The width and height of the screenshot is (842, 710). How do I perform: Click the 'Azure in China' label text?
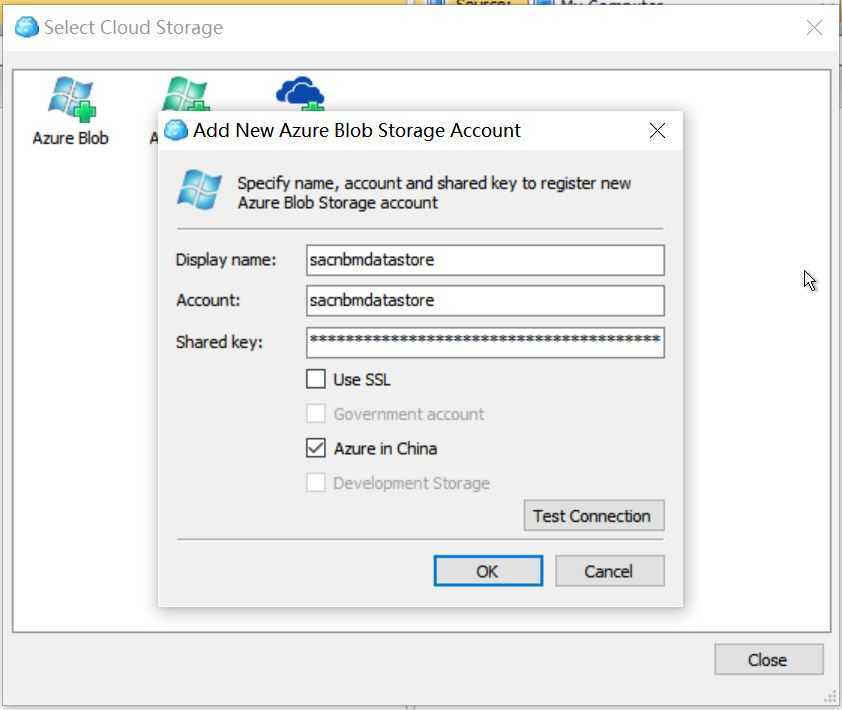click(385, 448)
